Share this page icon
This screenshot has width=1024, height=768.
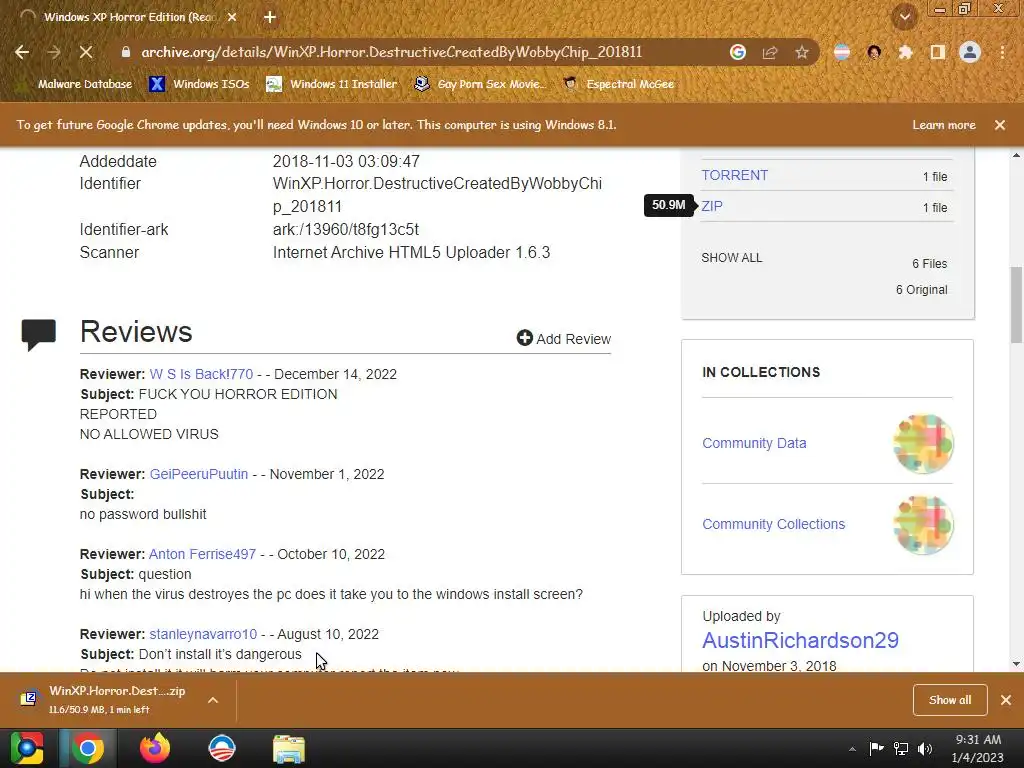pyautogui.click(x=770, y=52)
